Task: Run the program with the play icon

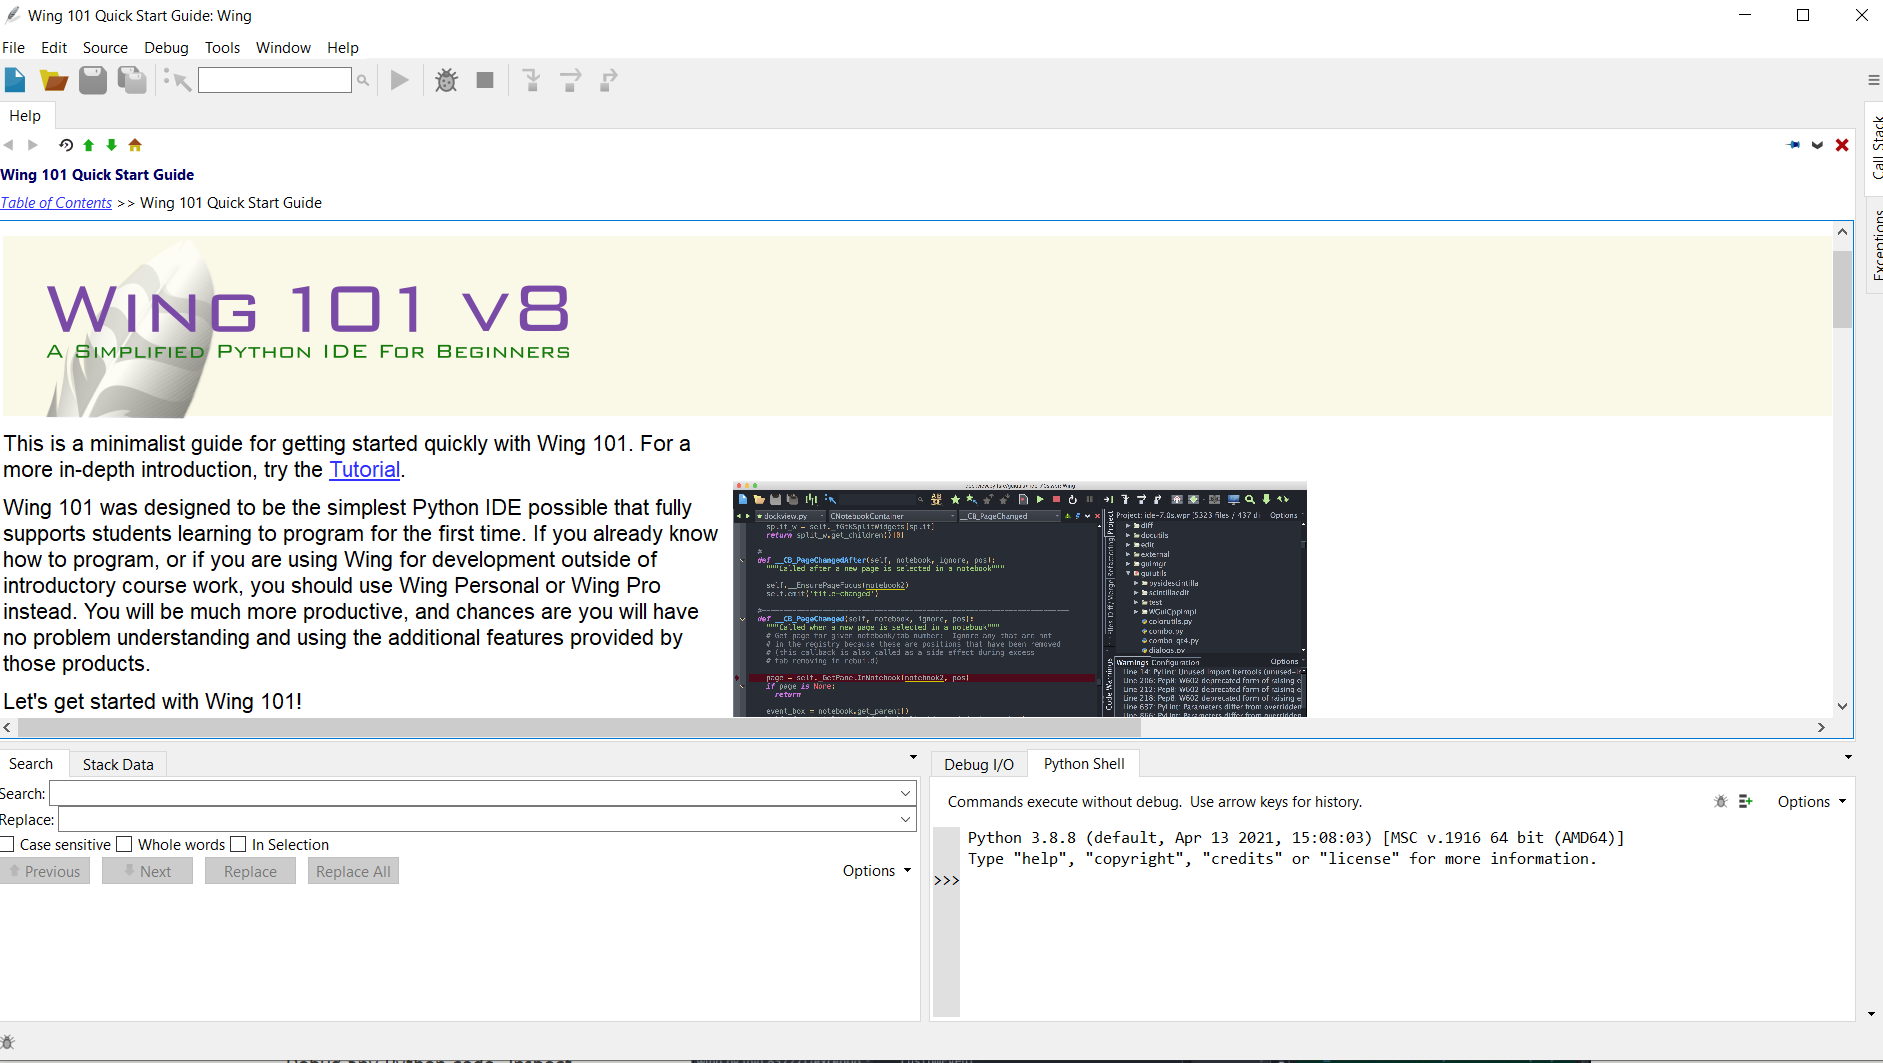Action: [400, 80]
